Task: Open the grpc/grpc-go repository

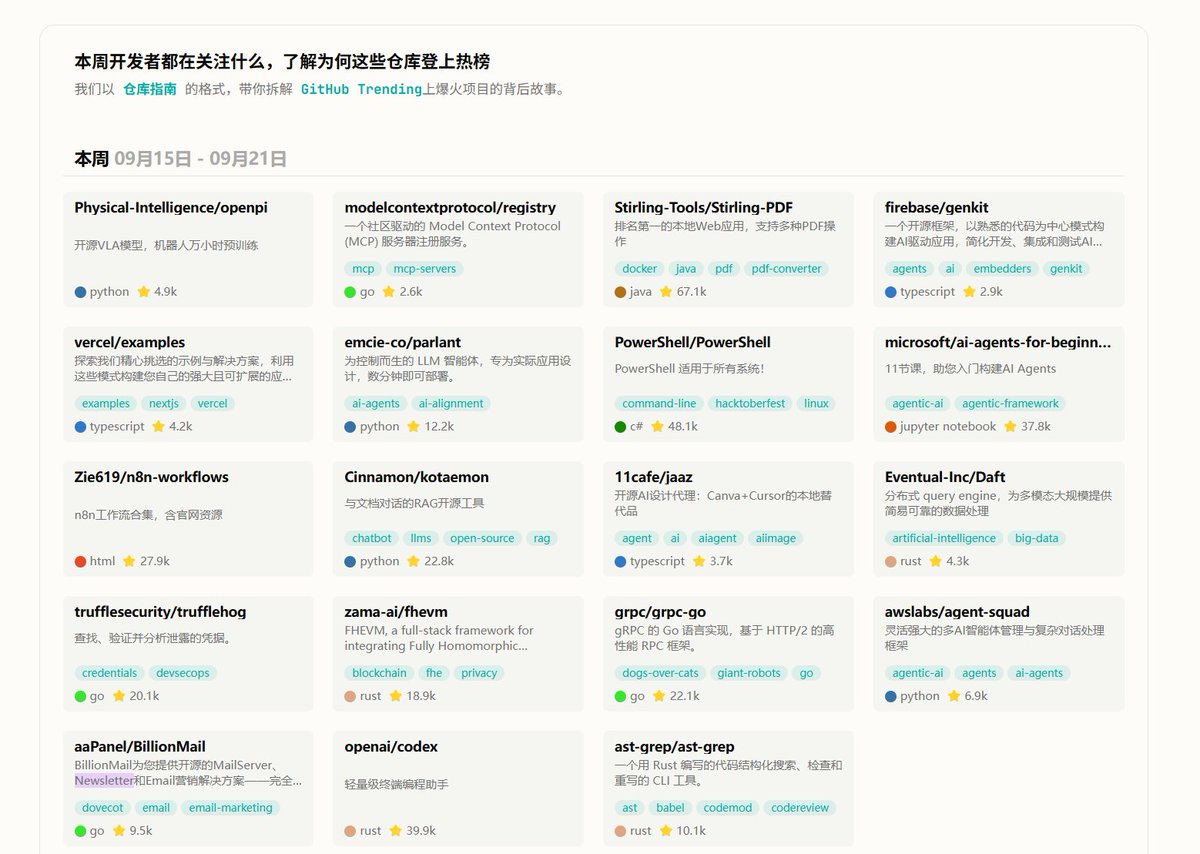Action: point(659,612)
